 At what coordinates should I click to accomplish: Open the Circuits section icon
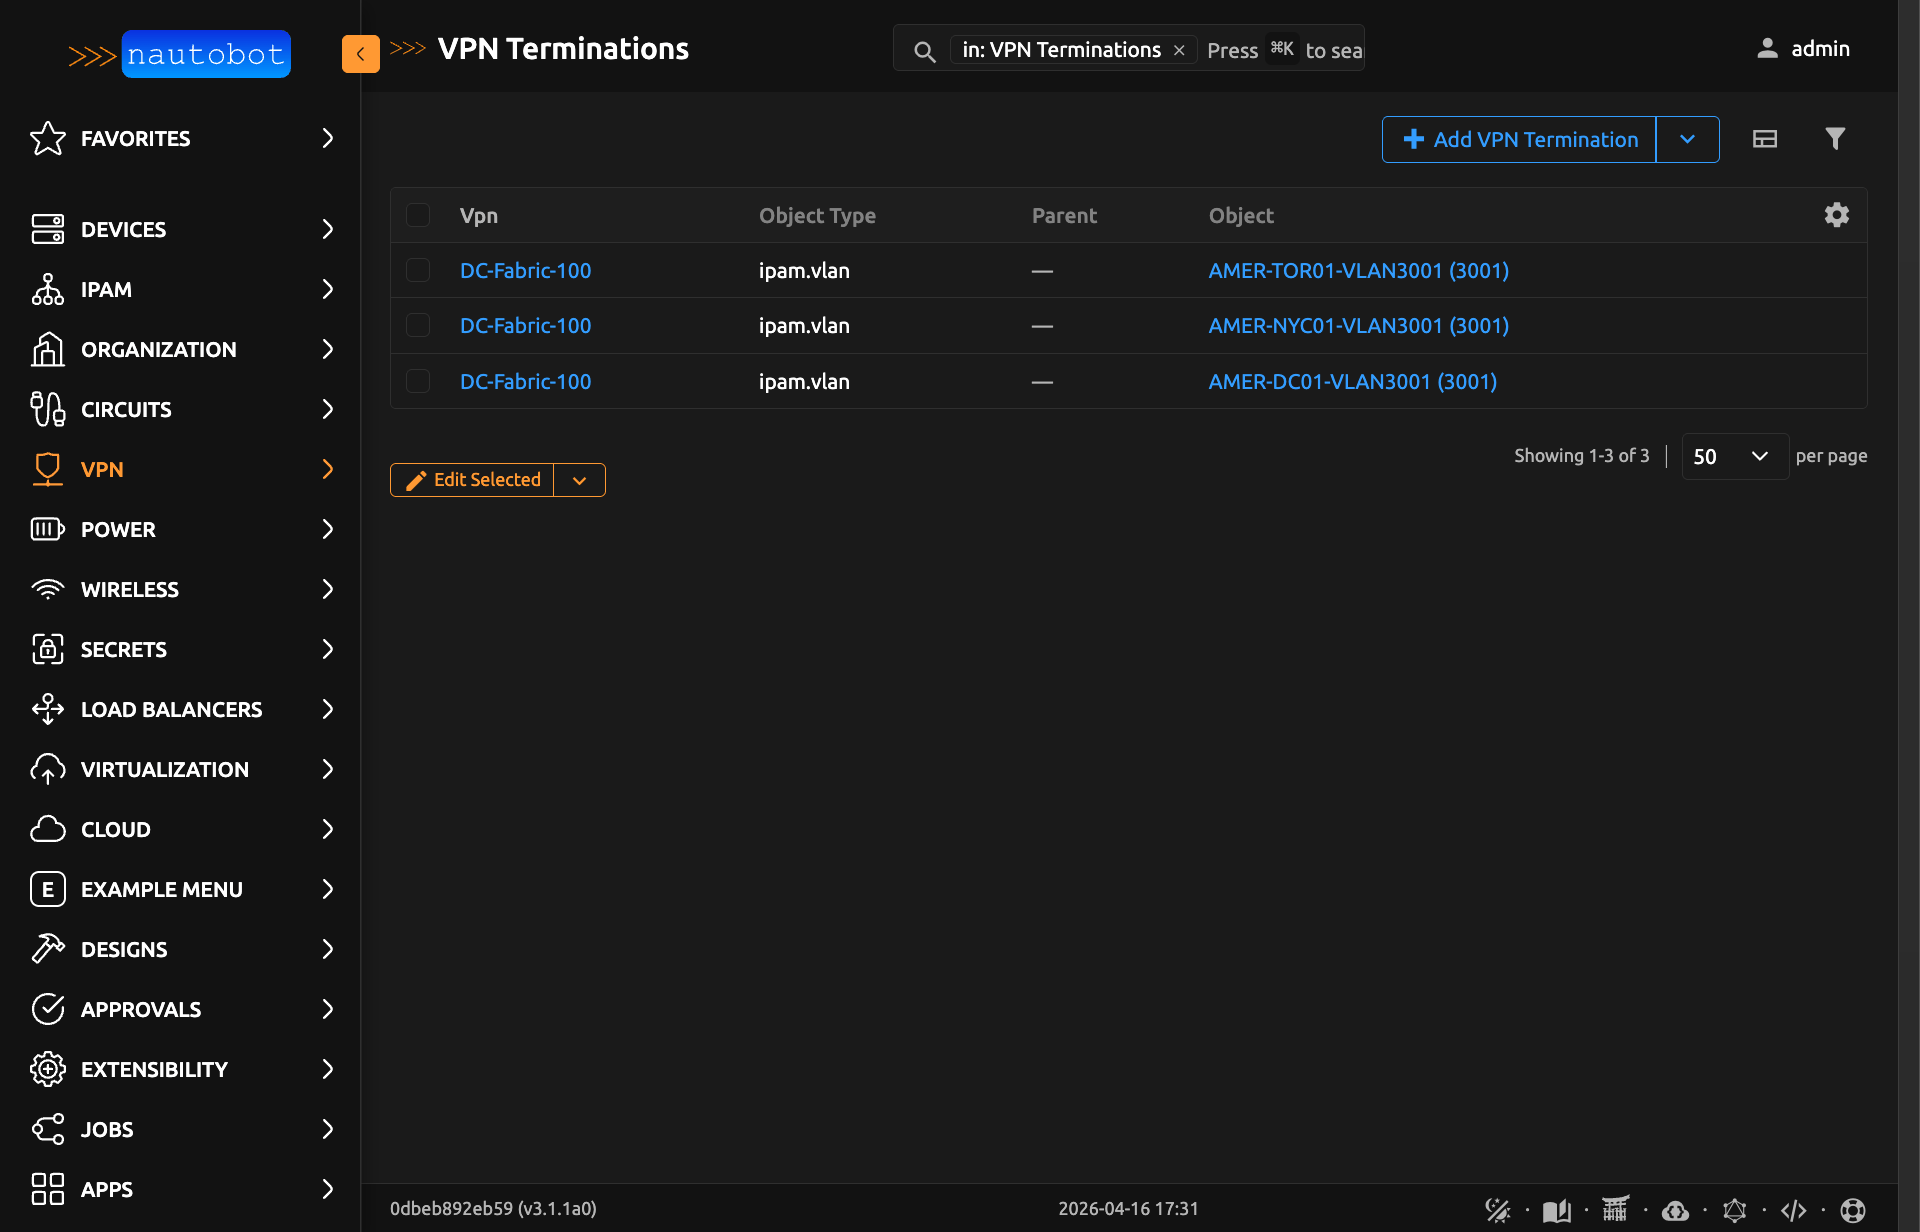[x=47, y=409]
